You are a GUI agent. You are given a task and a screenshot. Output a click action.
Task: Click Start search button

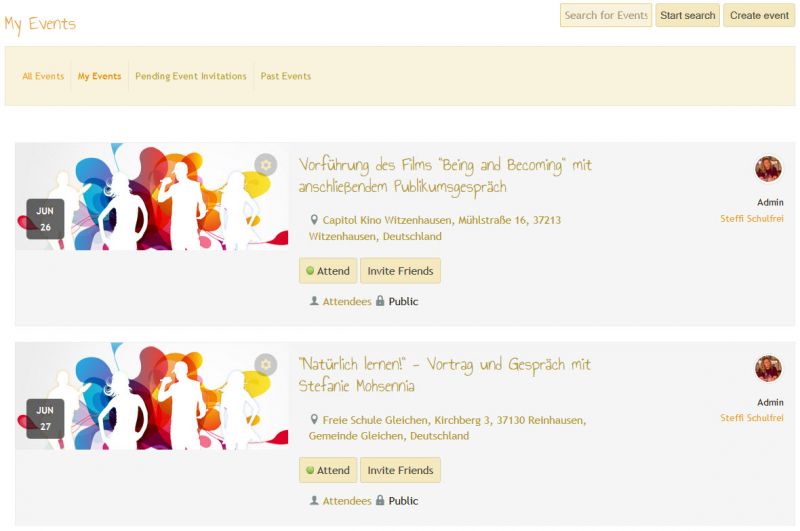click(x=688, y=15)
